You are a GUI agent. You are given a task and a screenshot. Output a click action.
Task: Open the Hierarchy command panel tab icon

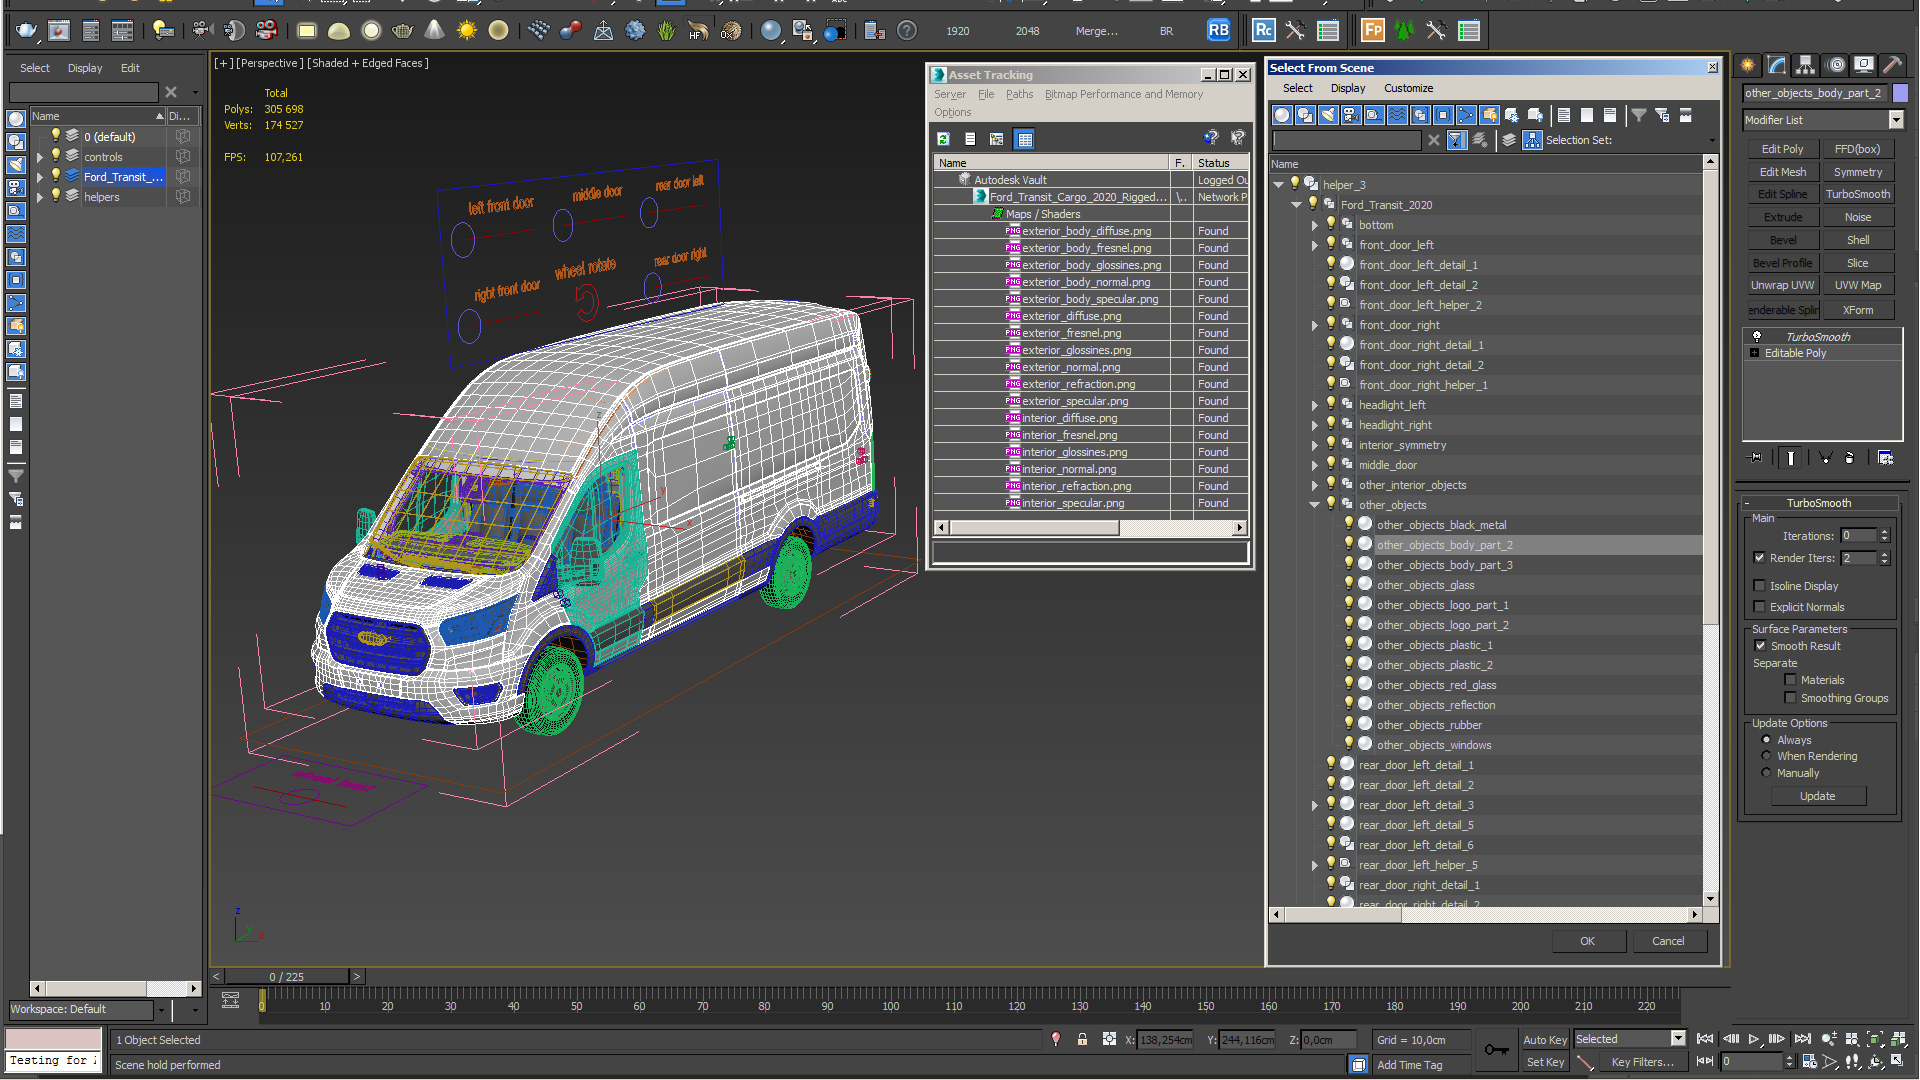click(1805, 65)
